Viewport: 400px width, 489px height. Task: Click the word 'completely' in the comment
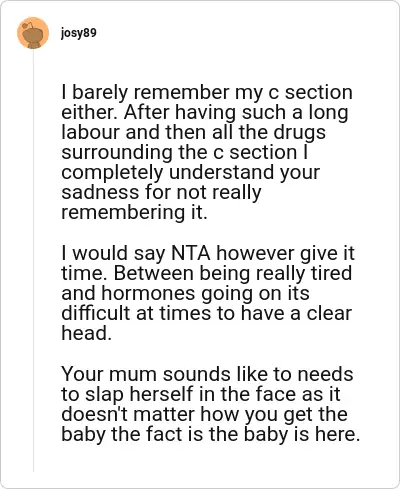[x=112, y=173]
